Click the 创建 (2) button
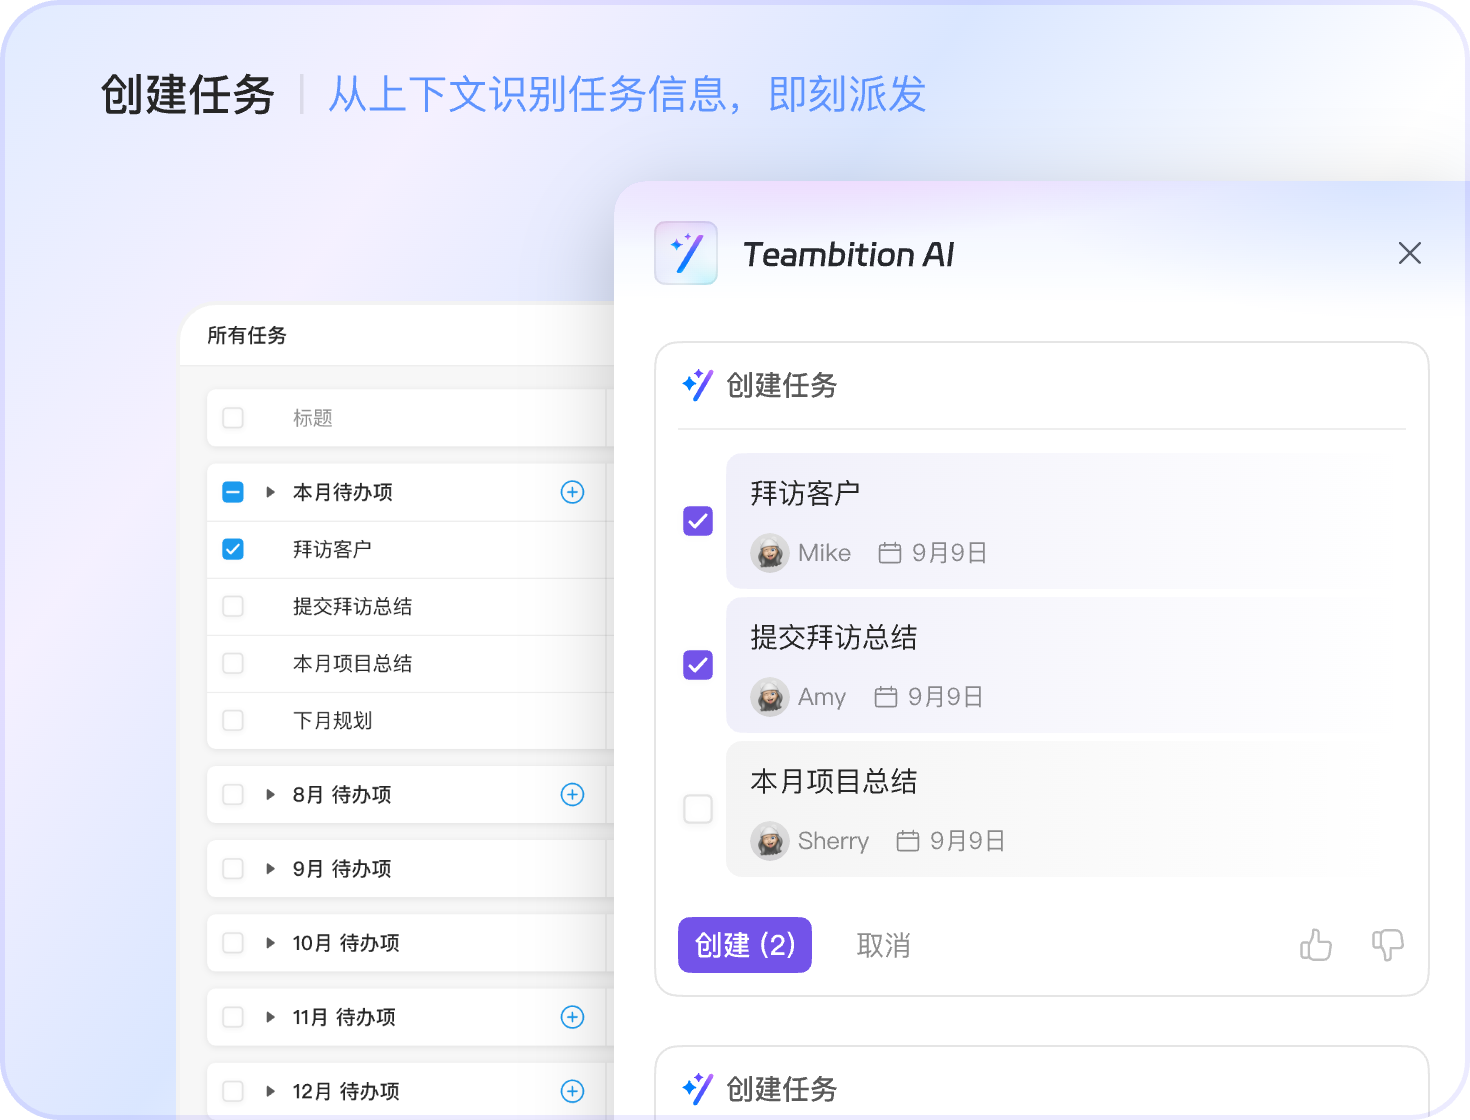The height and width of the screenshot is (1120, 1470). click(x=745, y=945)
